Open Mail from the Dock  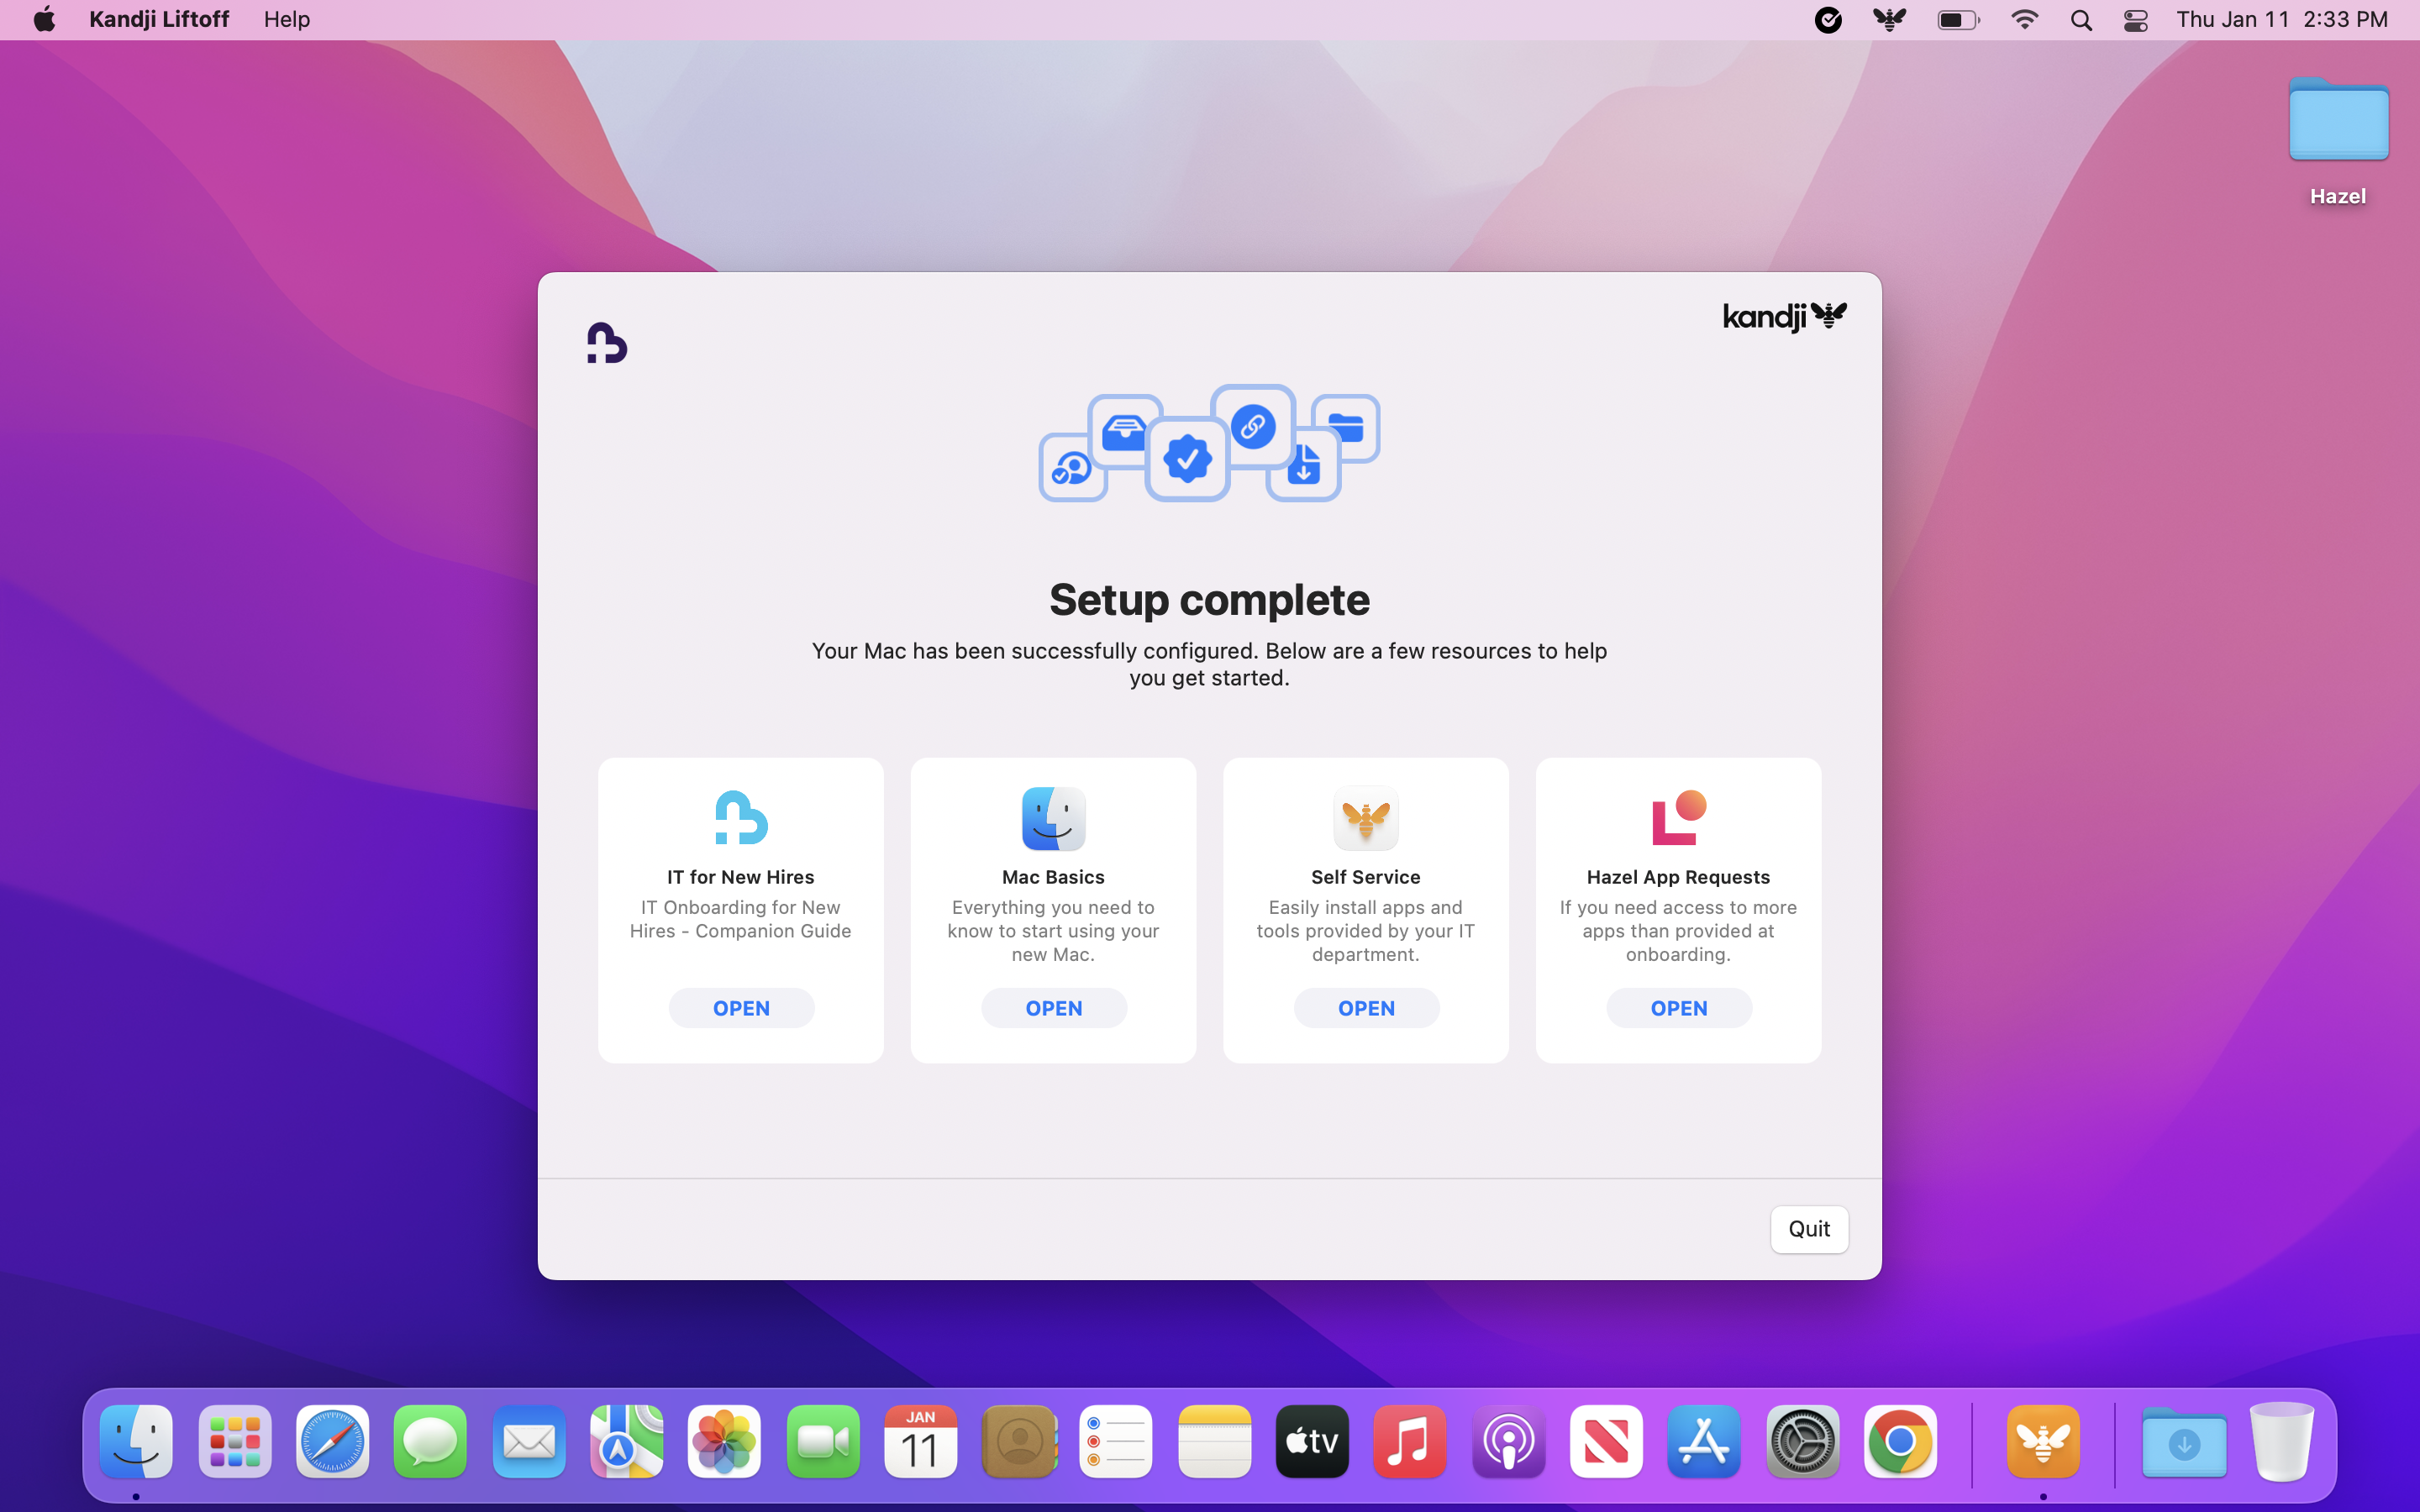pos(529,1442)
